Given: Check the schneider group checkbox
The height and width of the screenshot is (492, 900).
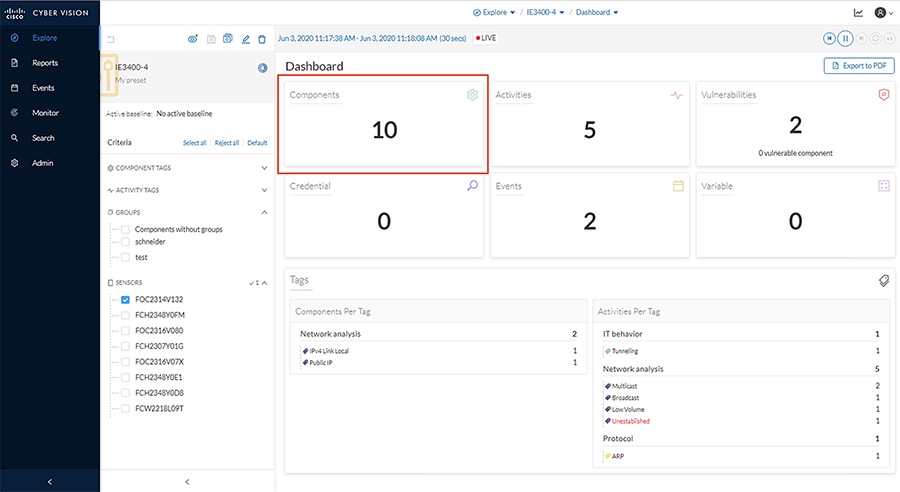Looking at the screenshot, I should 125,242.
